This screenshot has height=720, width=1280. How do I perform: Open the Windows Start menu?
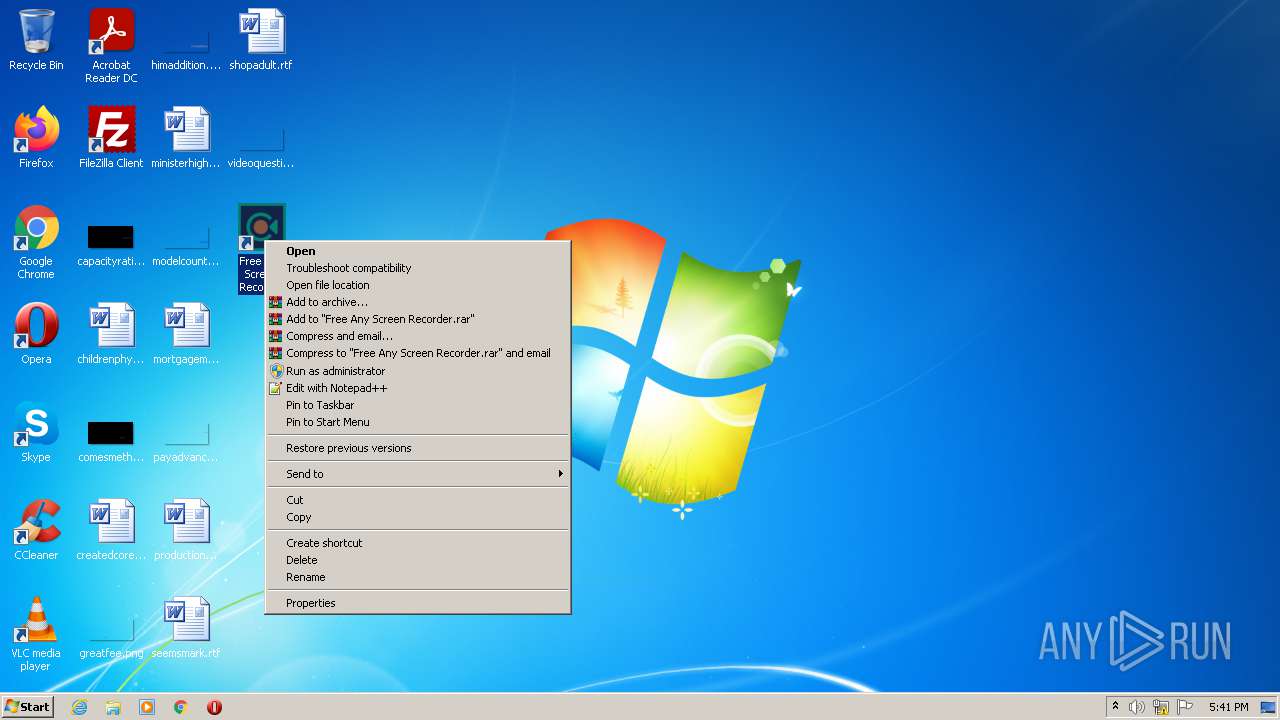tap(28, 707)
